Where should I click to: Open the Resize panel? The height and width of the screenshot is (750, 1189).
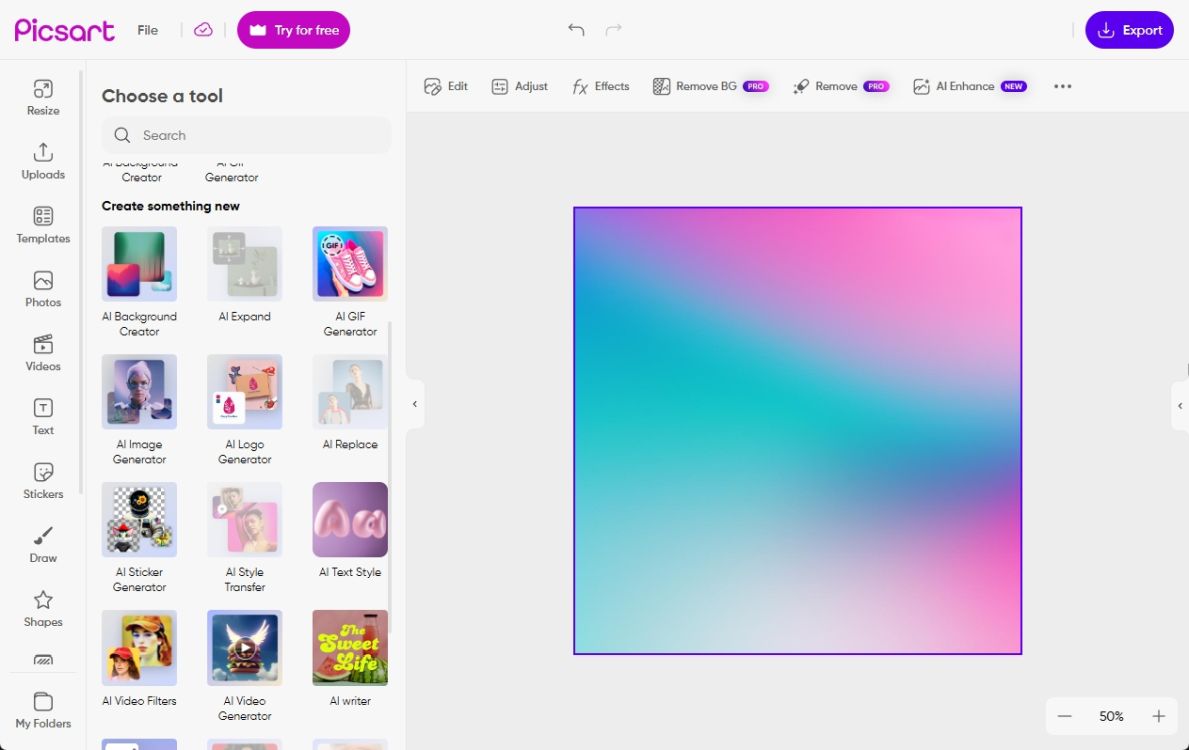click(x=42, y=96)
